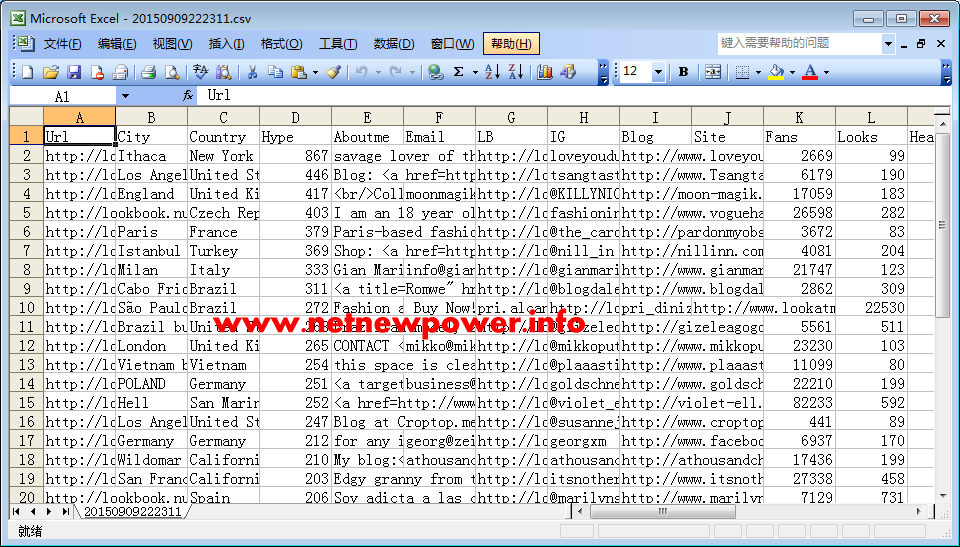Screen dimensions: 960x547
Task: Open the 数据(D) menu
Action: (394, 43)
